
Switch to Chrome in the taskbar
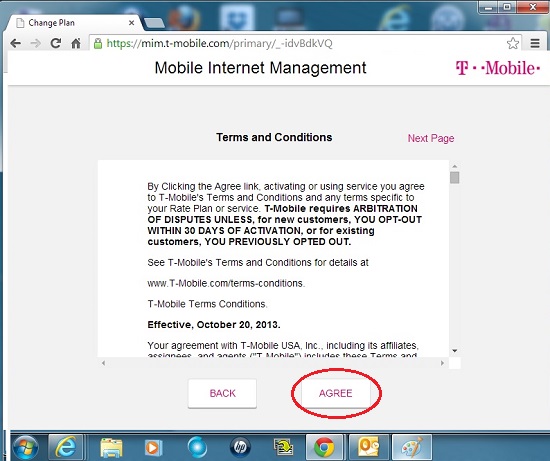(x=324, y=447)
